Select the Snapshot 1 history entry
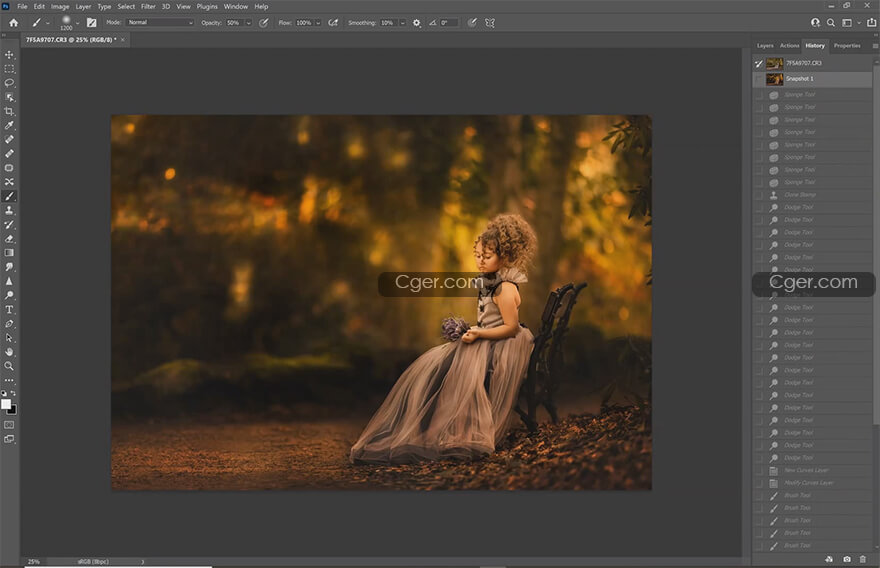The image size is (880, 568). [x=813, y=79]
